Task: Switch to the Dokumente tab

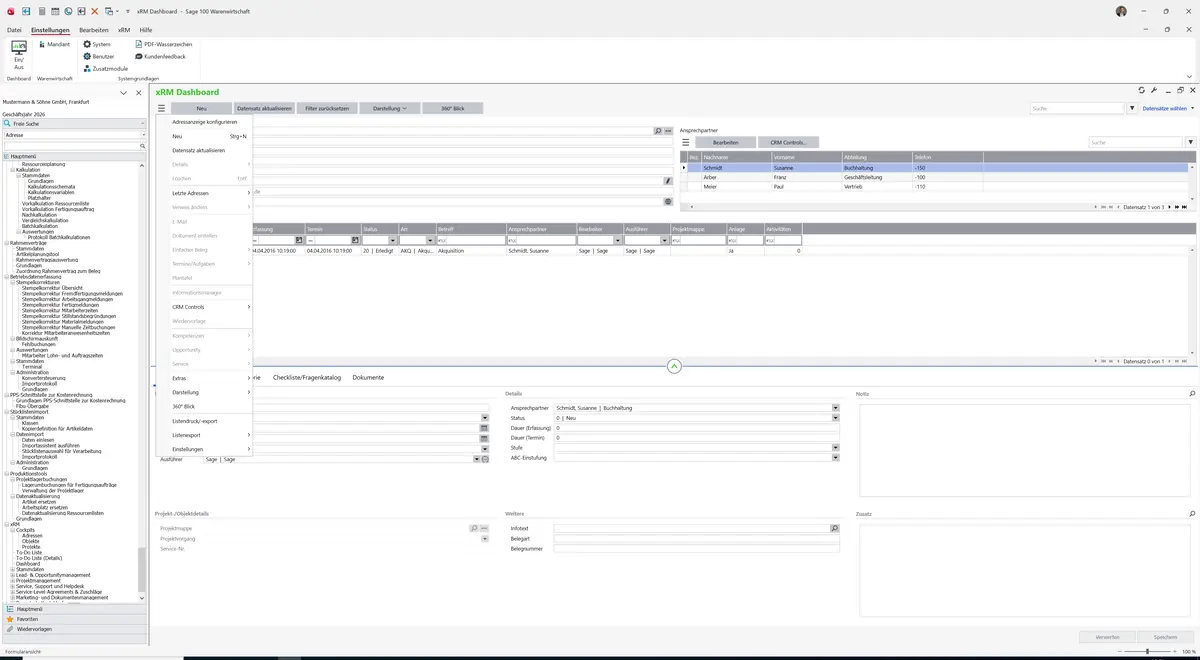Action: (x=368, y=378)
